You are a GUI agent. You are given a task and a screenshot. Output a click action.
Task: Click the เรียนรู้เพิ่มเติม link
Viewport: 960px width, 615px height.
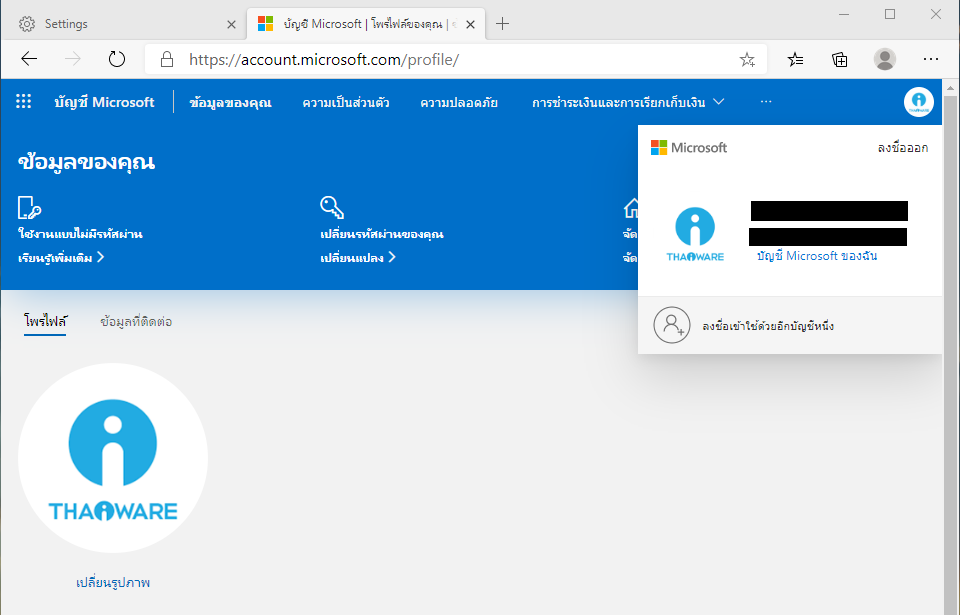pos(61,258)
